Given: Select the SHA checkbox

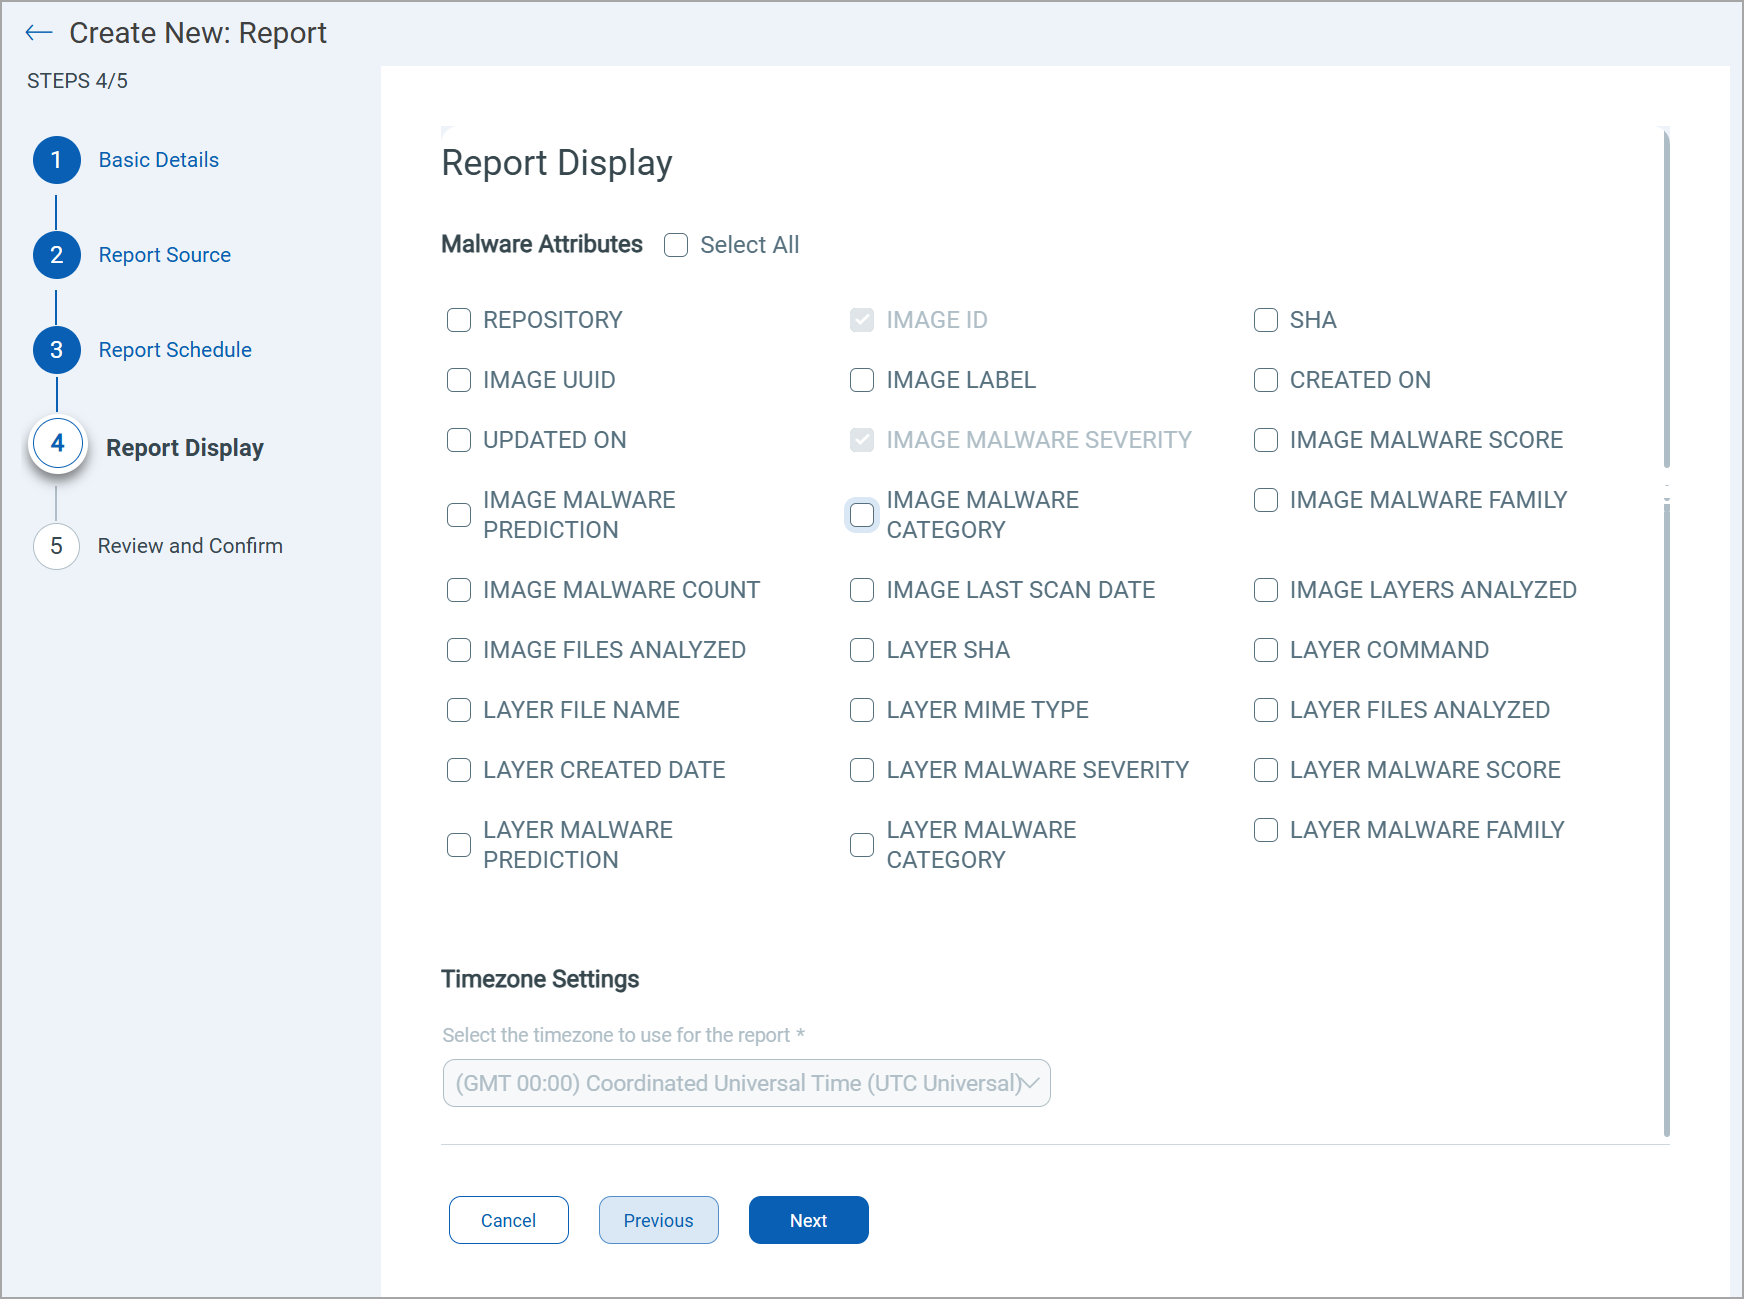Looking at the screenshot, I should coord(1266,320).
